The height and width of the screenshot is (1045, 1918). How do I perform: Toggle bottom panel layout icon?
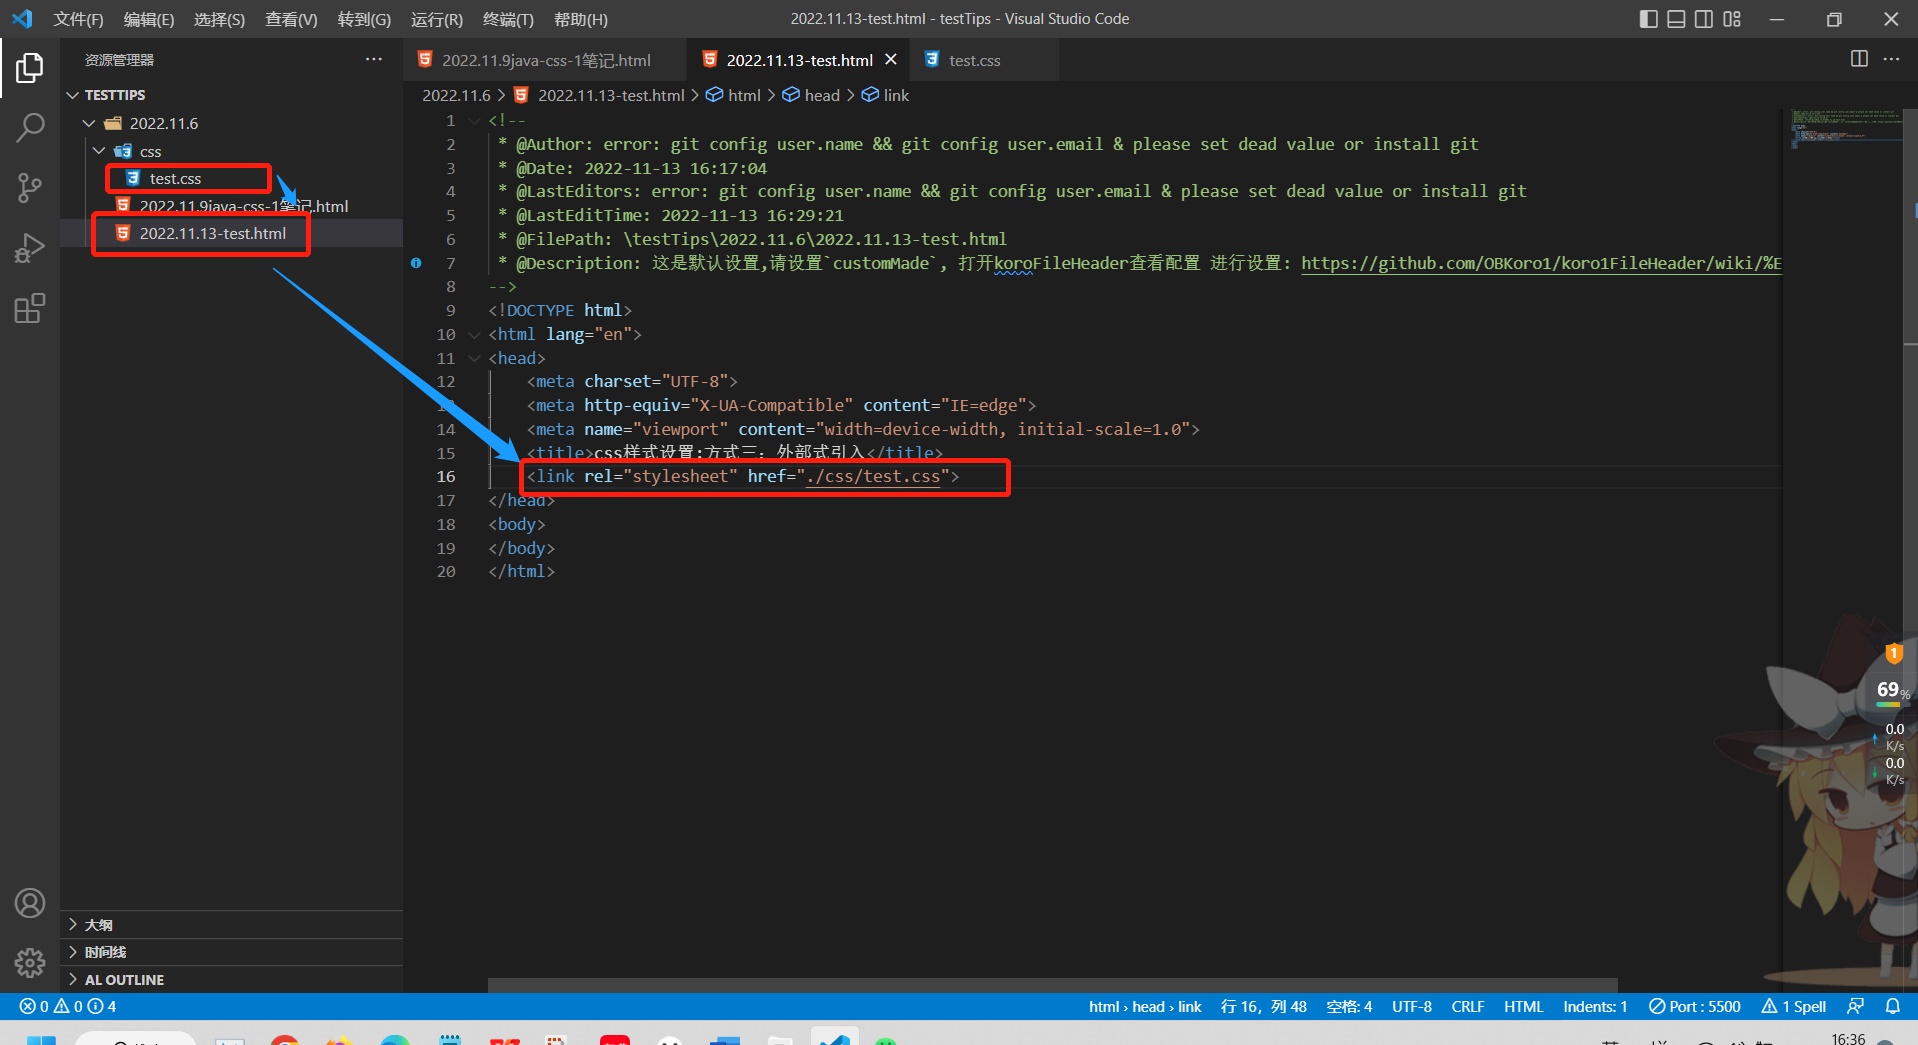pyautogui.click(x=1676, y=19)
